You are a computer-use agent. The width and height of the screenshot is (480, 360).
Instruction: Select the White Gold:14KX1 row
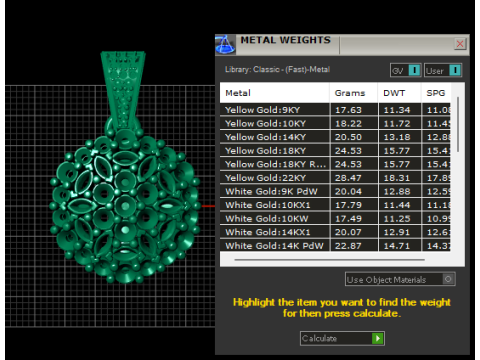coord(335,232)
